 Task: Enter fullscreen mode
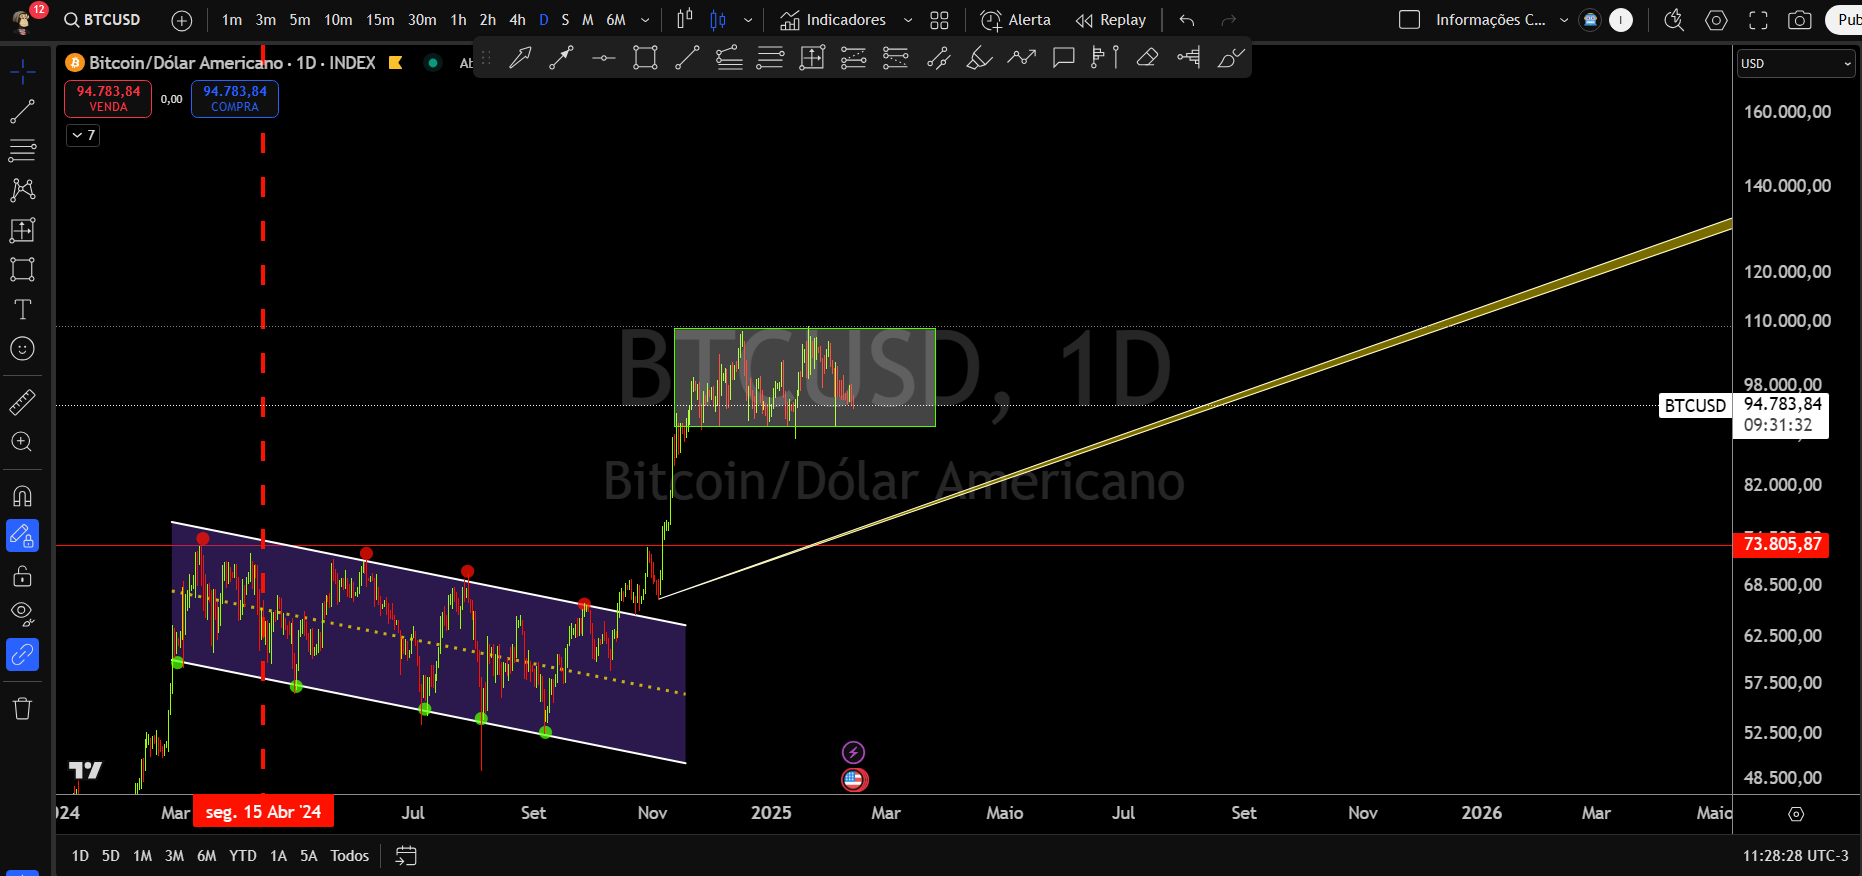[x=1758, y=20]
